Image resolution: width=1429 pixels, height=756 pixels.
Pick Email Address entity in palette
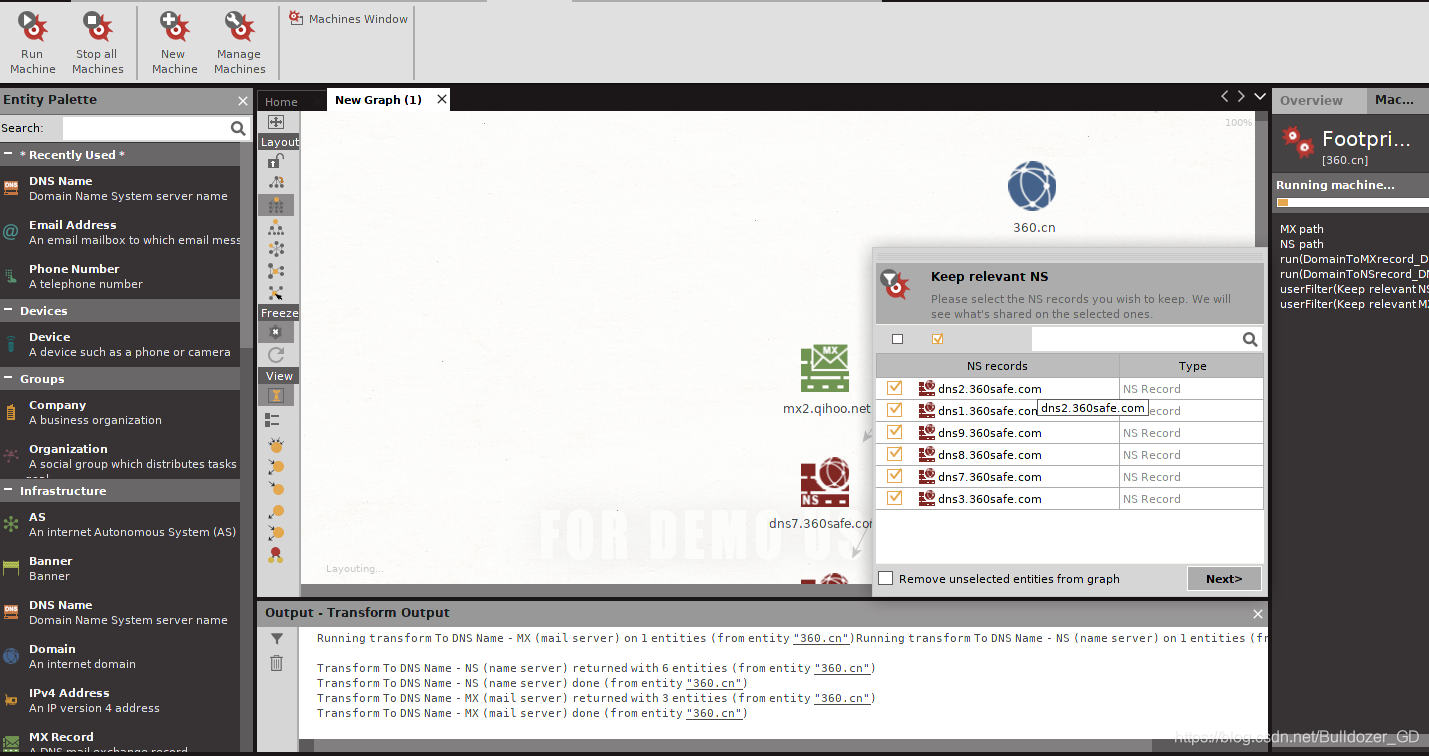tap(120, 232)
